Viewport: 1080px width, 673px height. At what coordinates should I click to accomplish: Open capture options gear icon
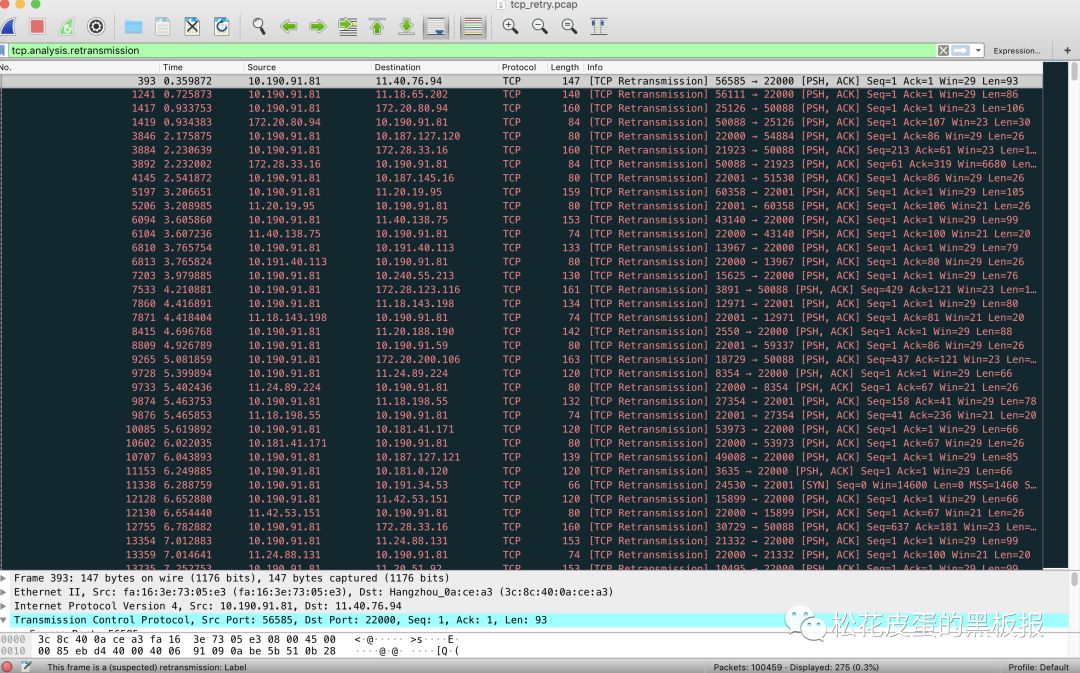(96, 27)
